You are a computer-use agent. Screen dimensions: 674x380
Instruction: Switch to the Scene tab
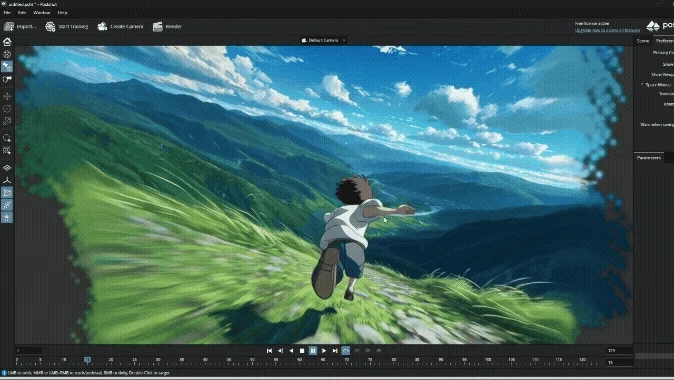tap(643, 41)
